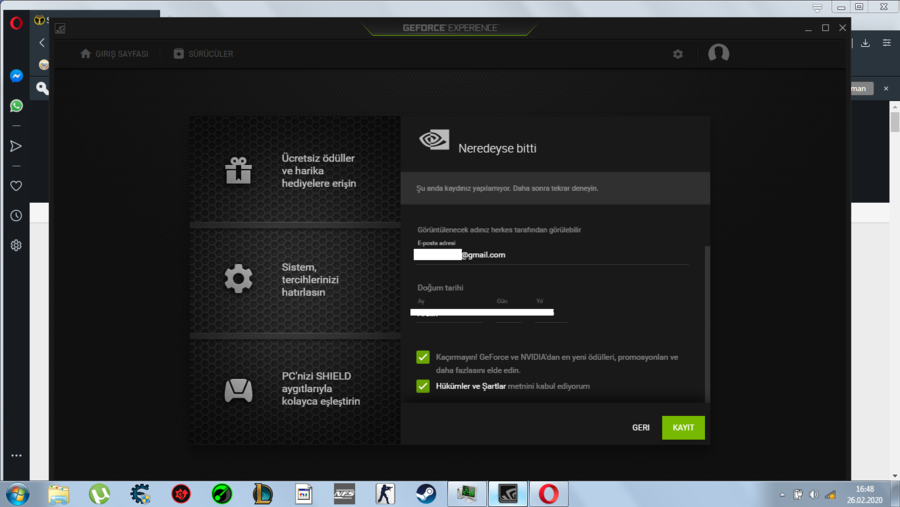Open the Gün day dropdown
The width and height of the screenshot is (900, 507).
click(x=509, y=313)
